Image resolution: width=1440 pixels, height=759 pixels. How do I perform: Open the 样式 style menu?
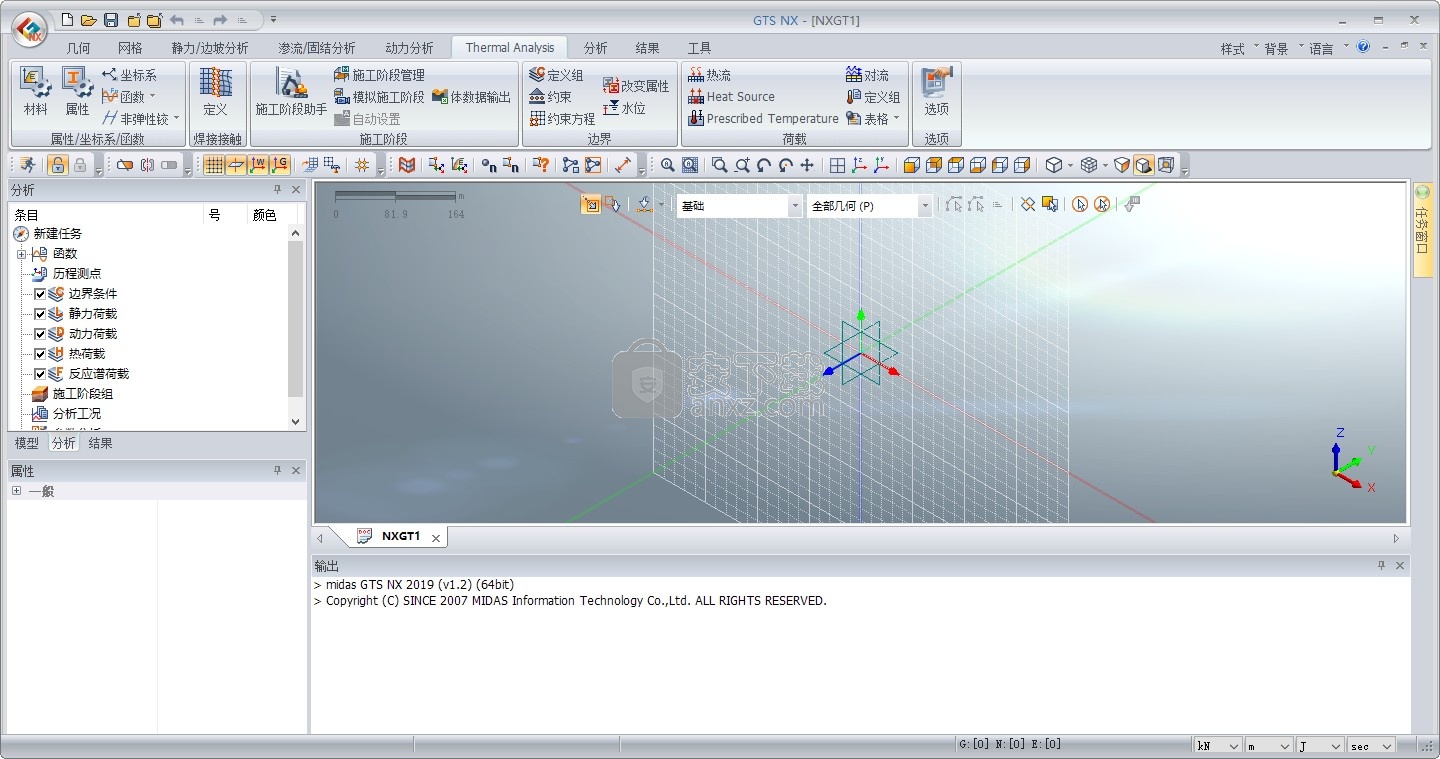[x=1238, y=49]
